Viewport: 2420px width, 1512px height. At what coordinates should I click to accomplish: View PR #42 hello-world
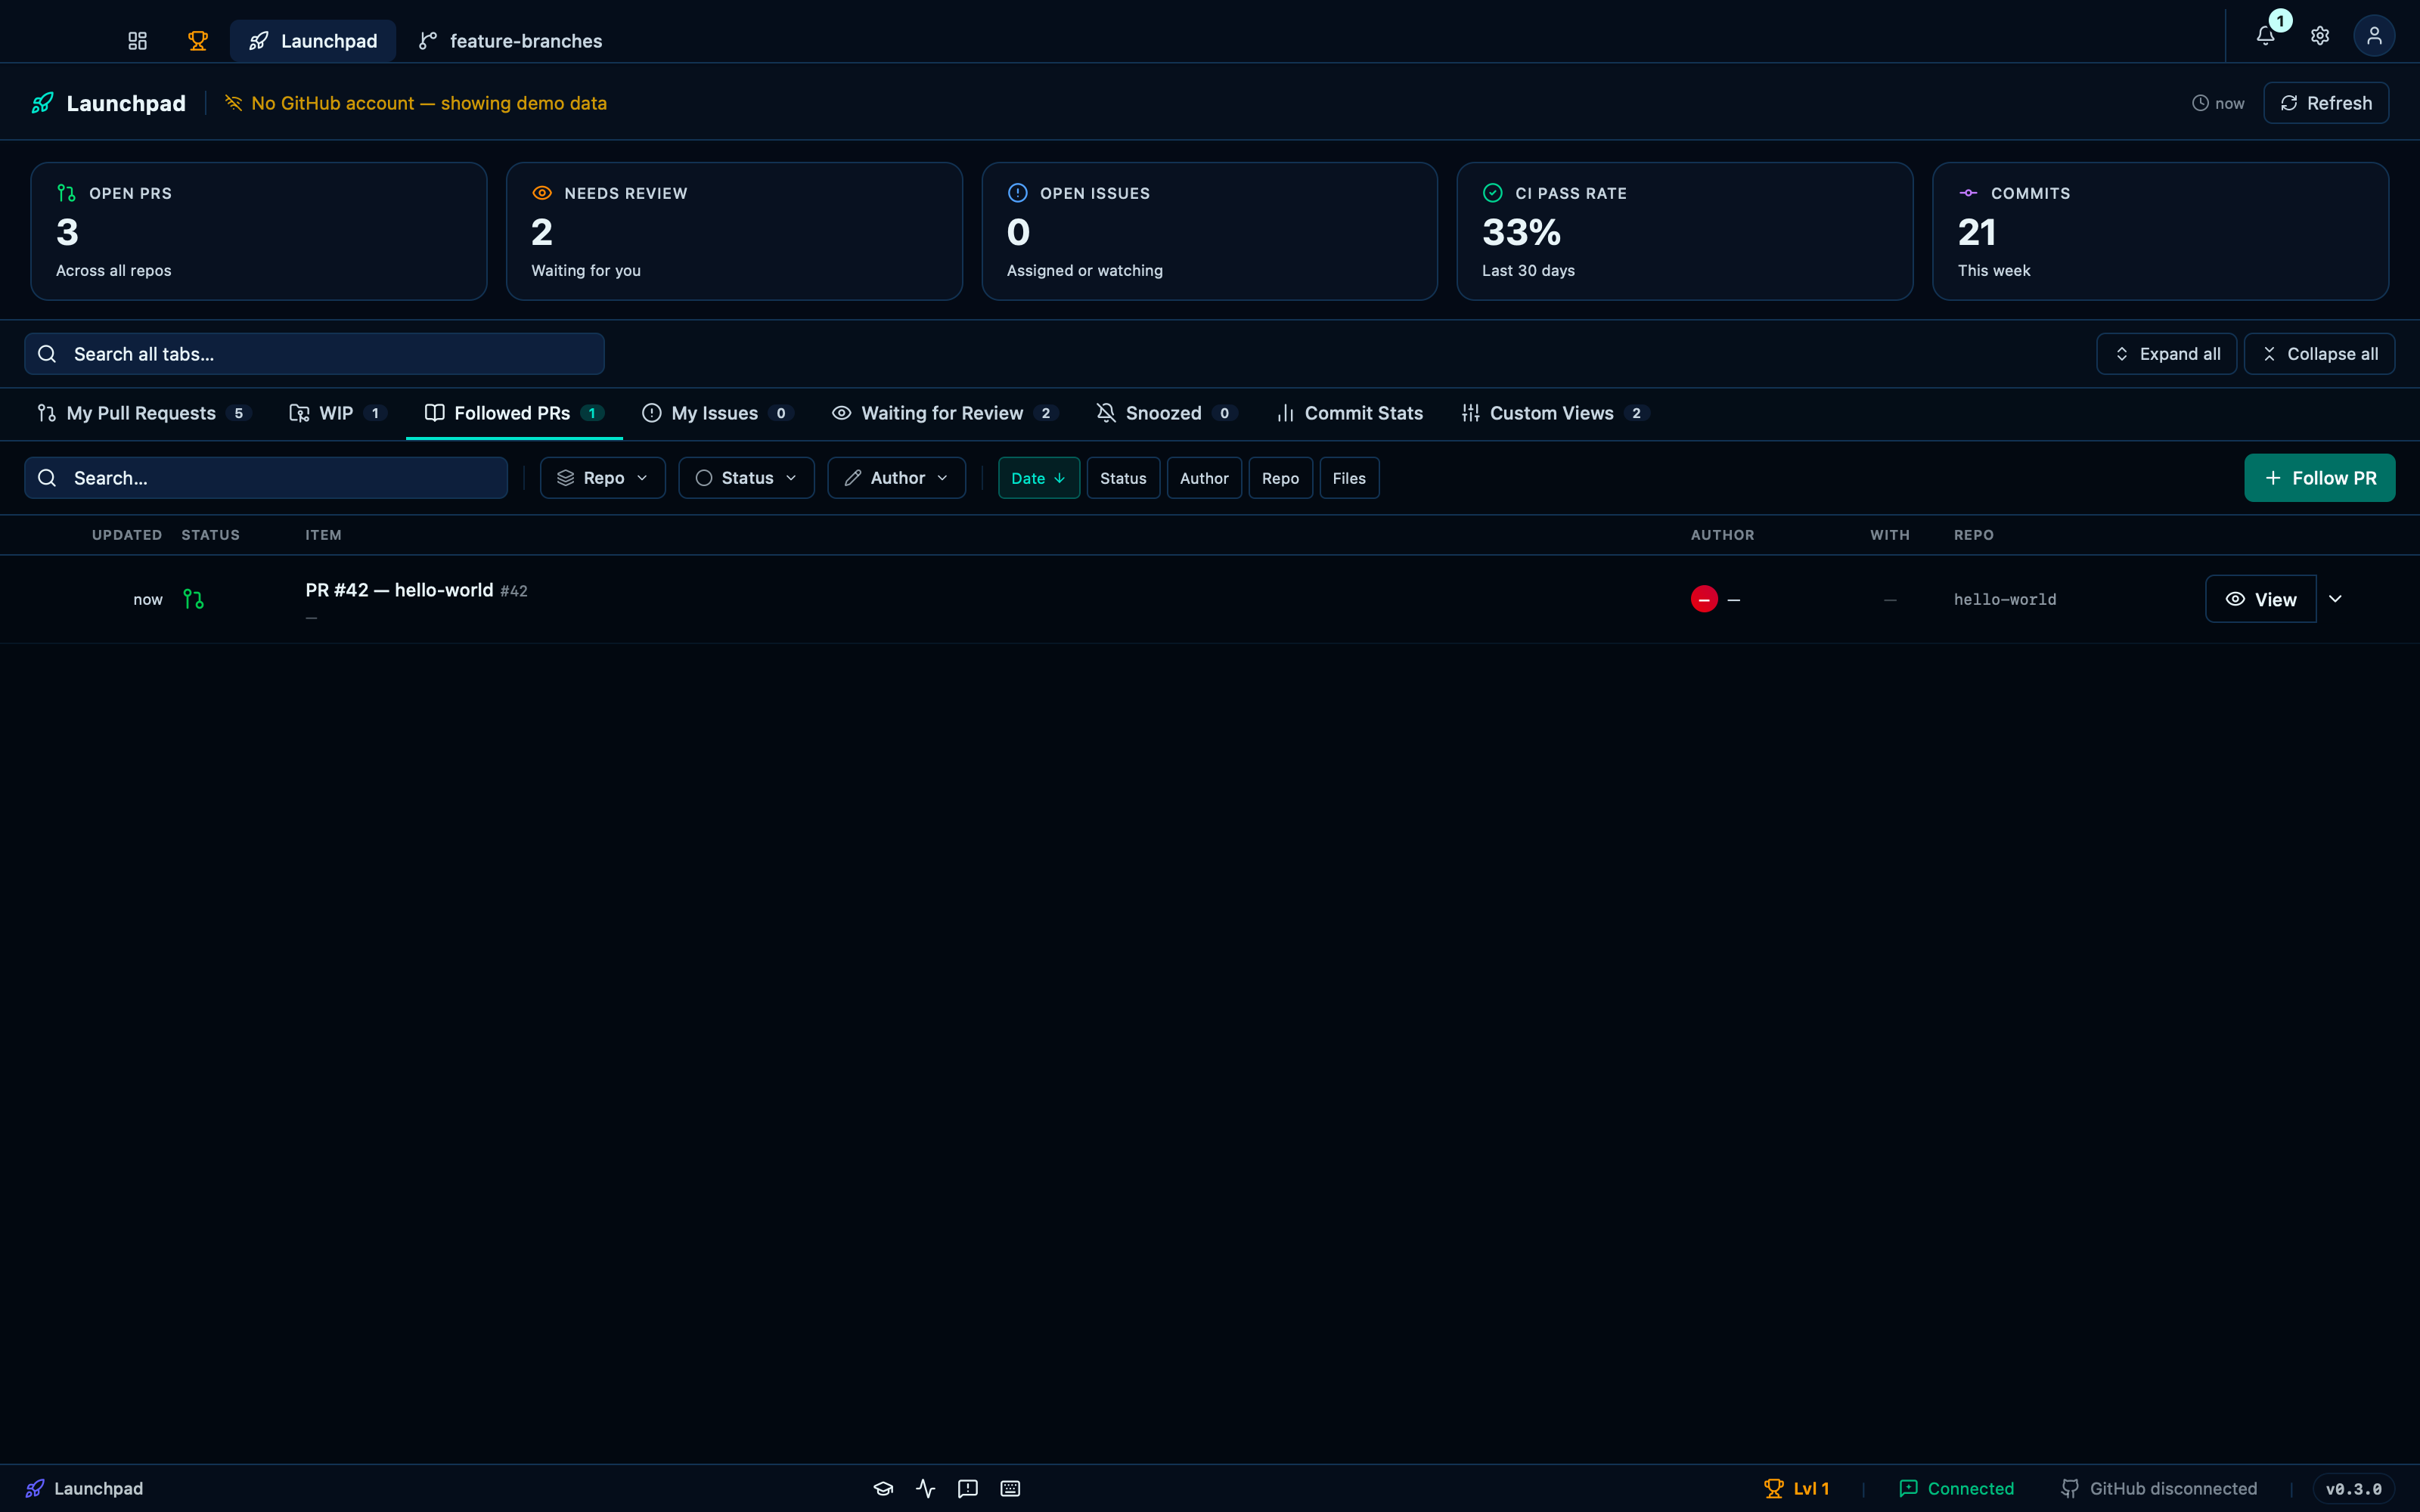pos(2260,599)
